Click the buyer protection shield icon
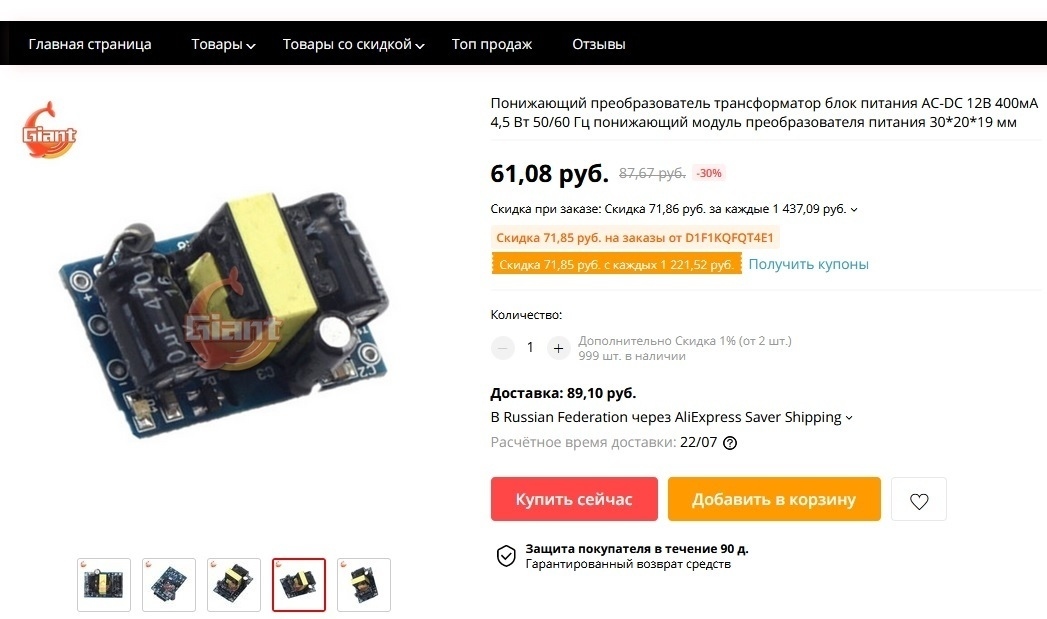The width and height of the screenshot is (1047, 619). (506, 556)
